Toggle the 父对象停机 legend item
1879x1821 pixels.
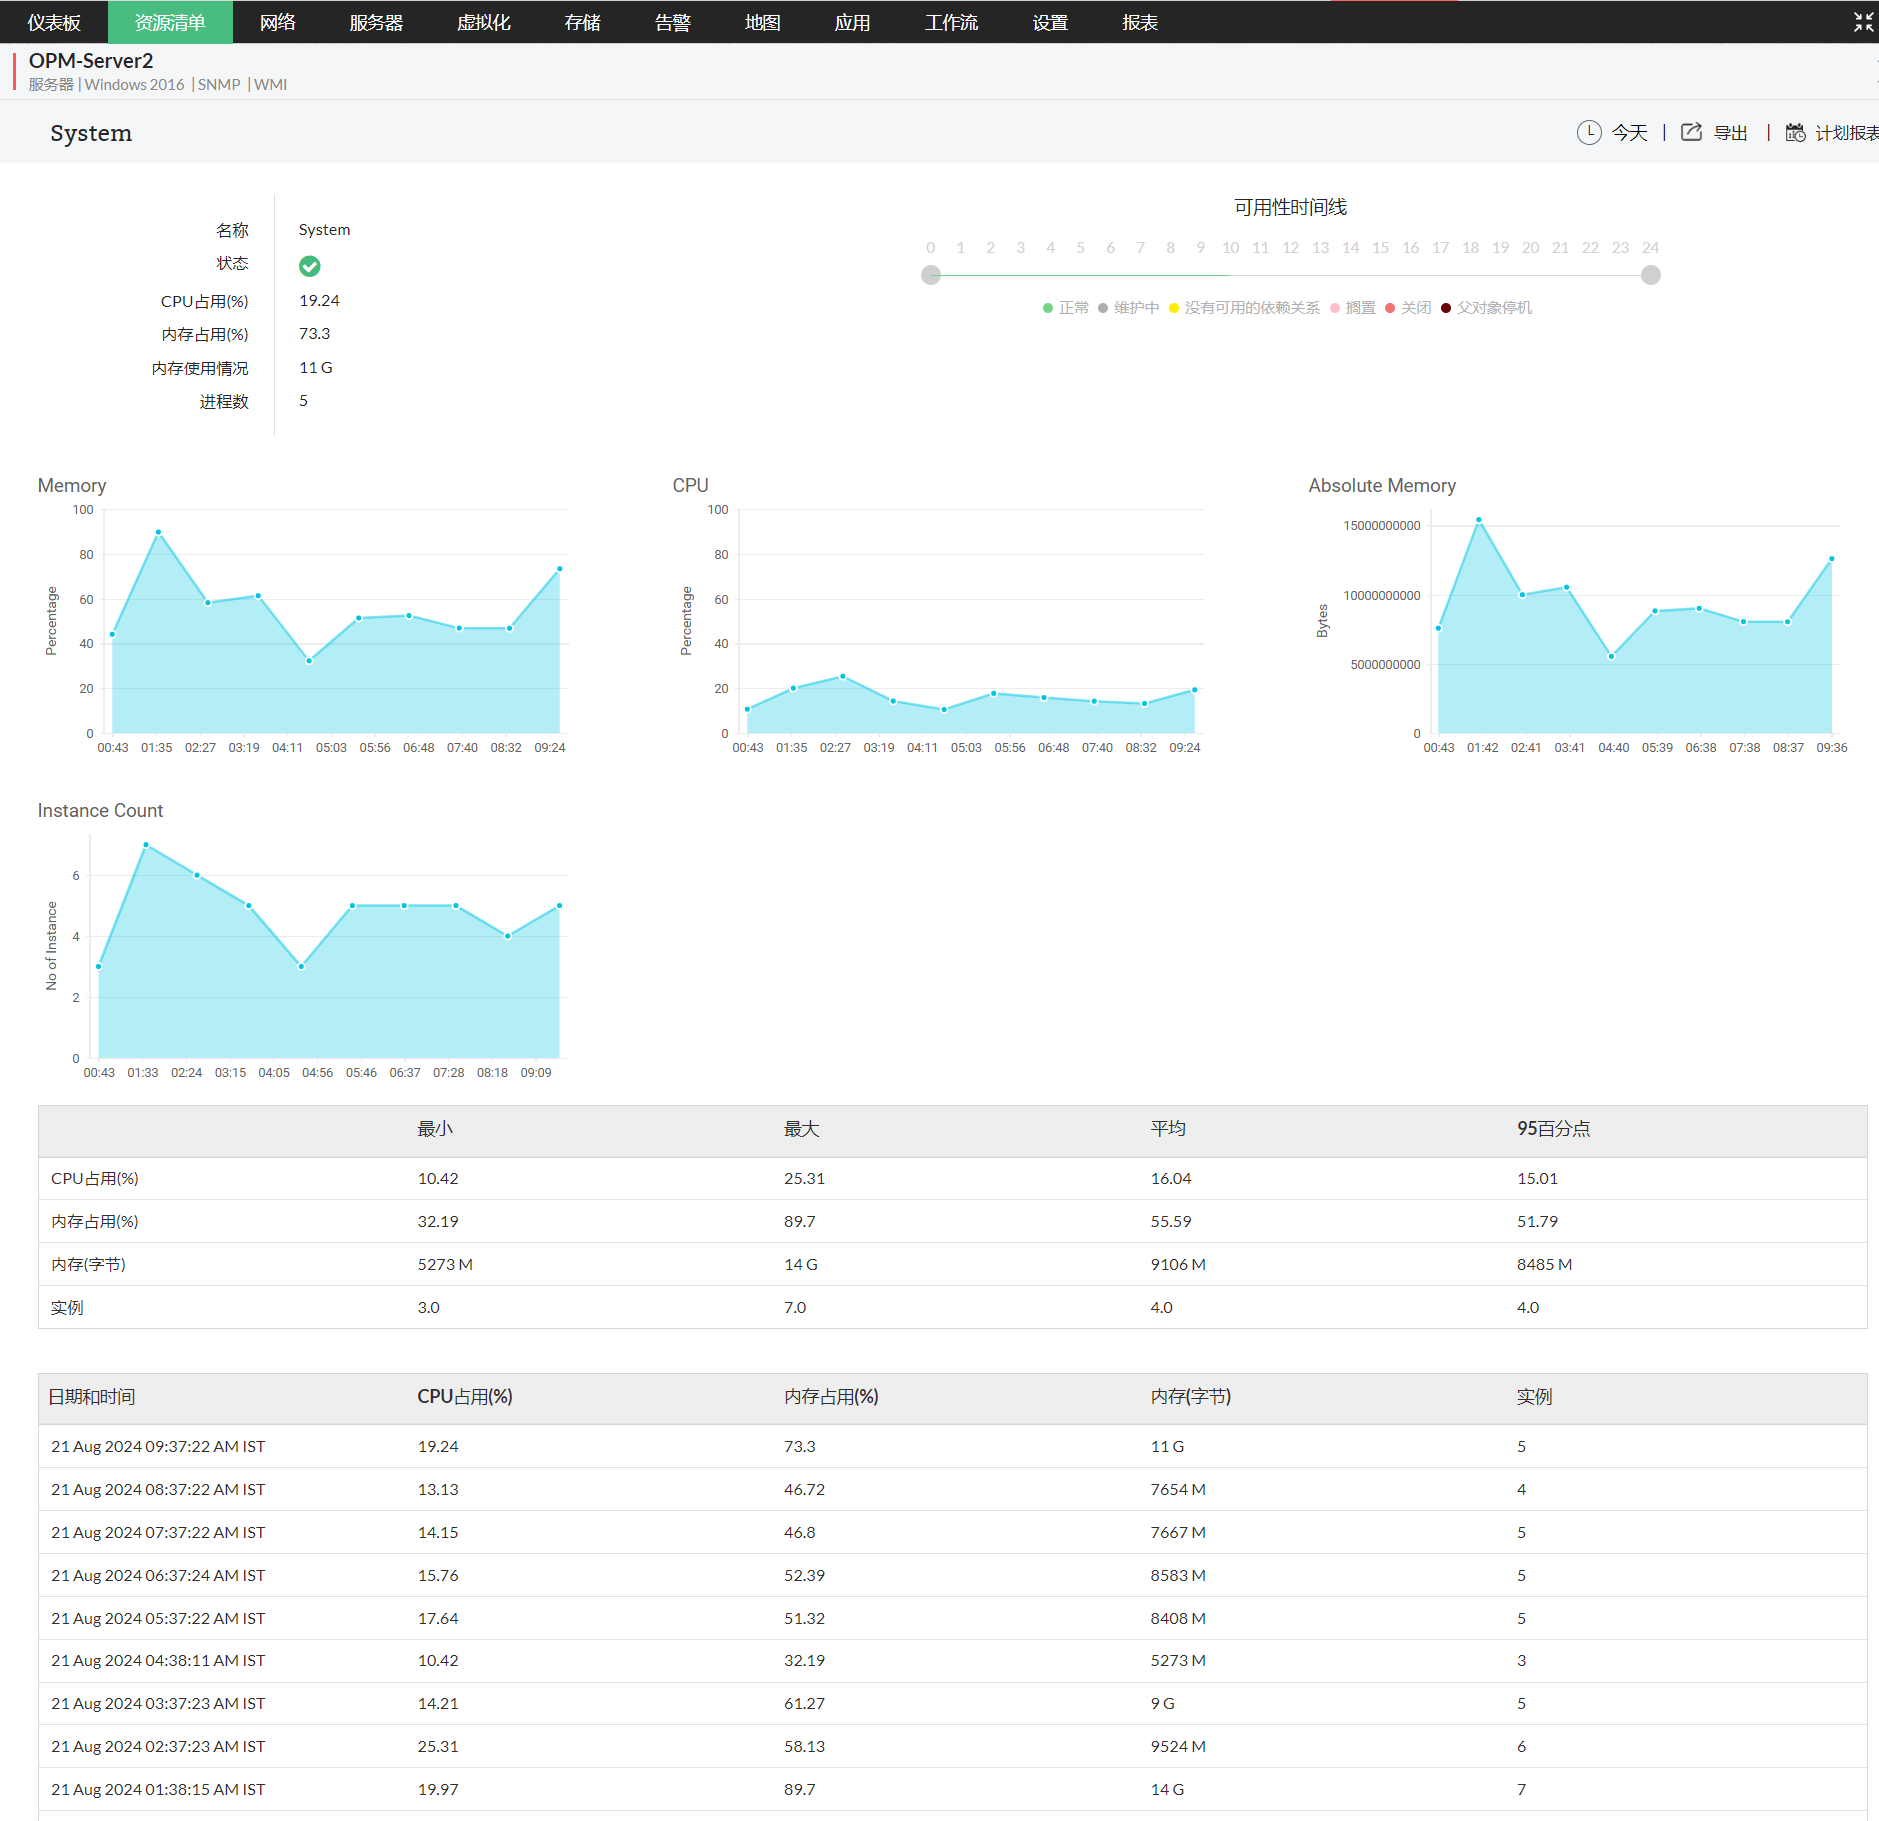tap(1487, 308)
